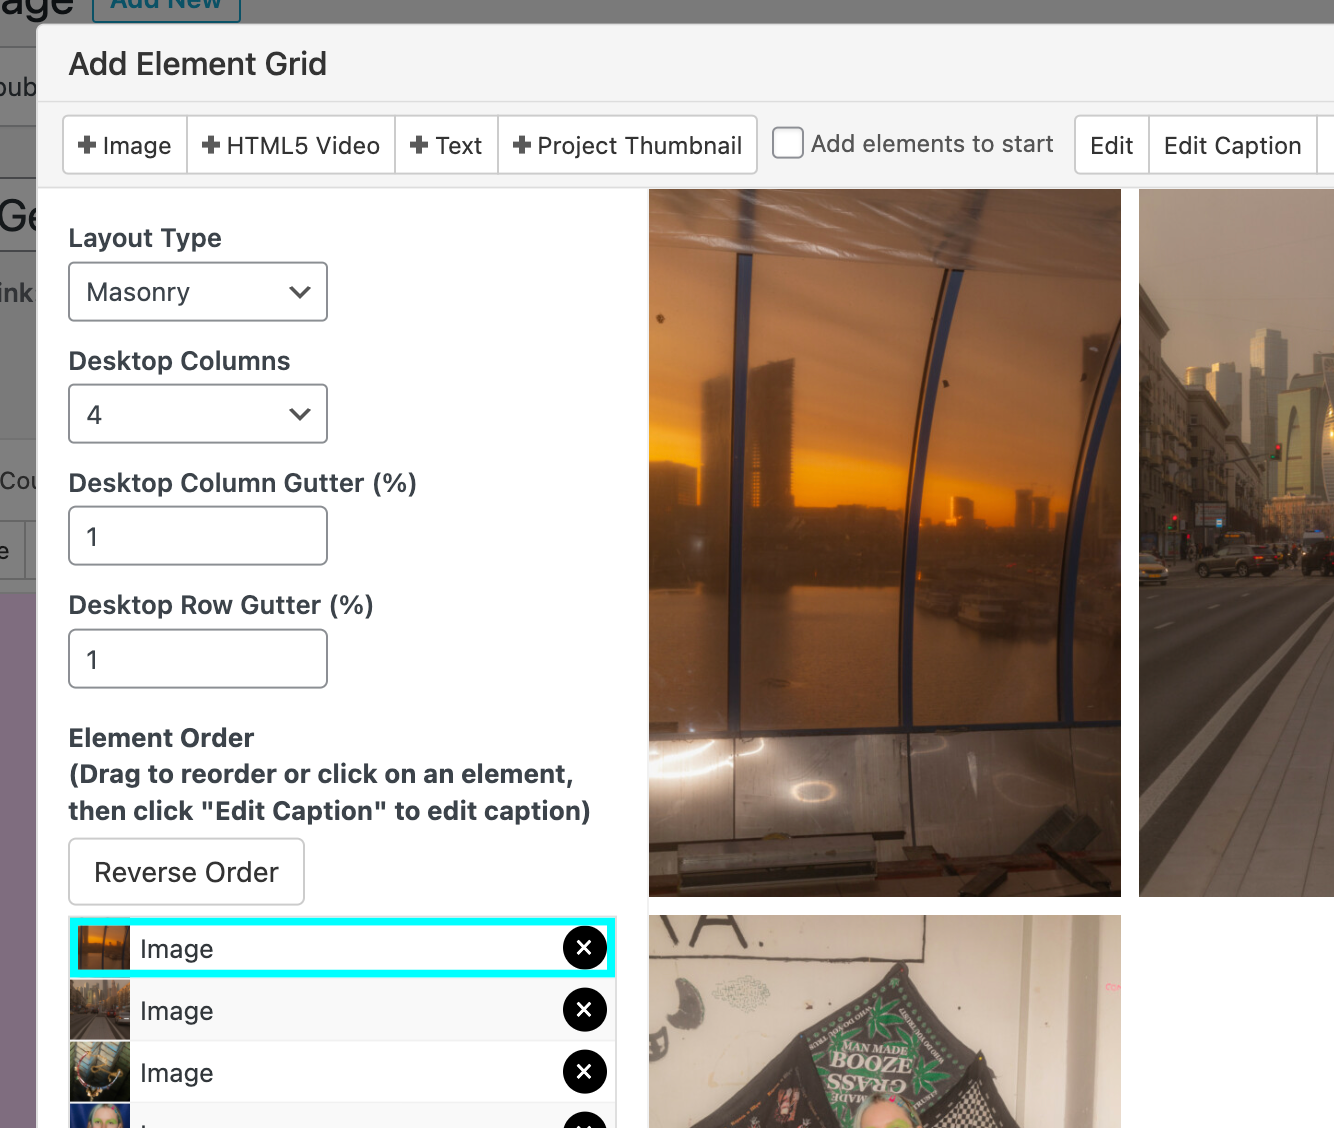Focus the Desktop Column Gutter field
This screenshot has height=1128, width=1334.
(x=198, y=536)
